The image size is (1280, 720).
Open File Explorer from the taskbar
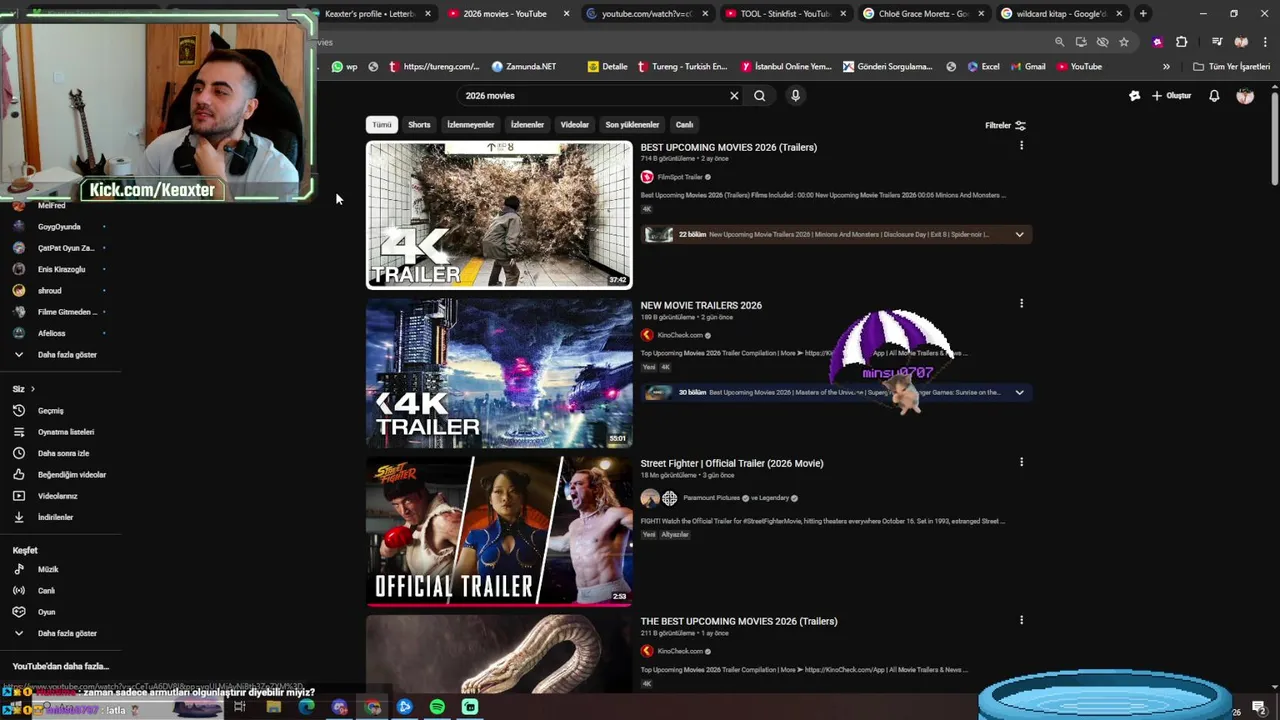coord(273,707)
